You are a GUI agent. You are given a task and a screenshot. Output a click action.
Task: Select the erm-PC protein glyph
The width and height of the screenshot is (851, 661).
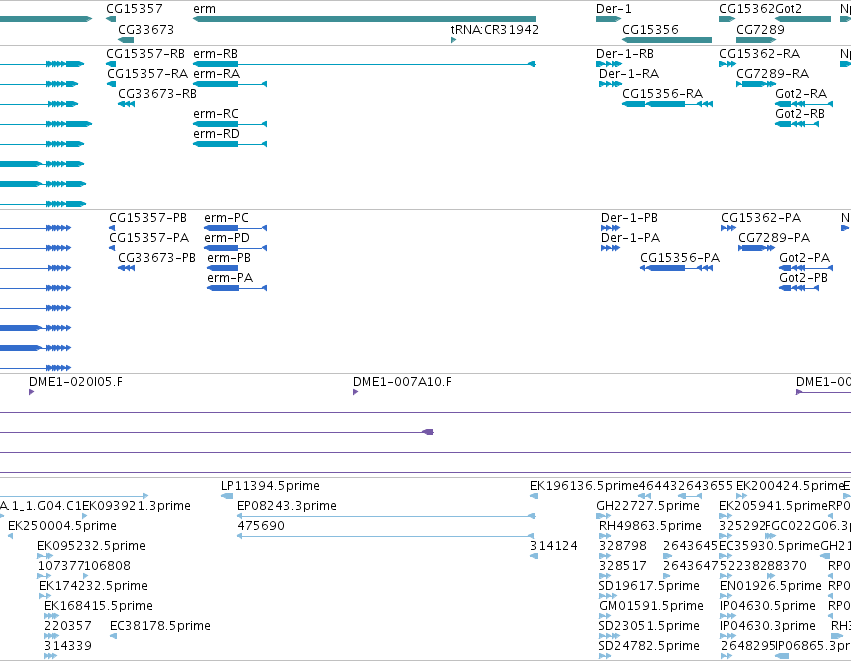[x=236, y=228]
